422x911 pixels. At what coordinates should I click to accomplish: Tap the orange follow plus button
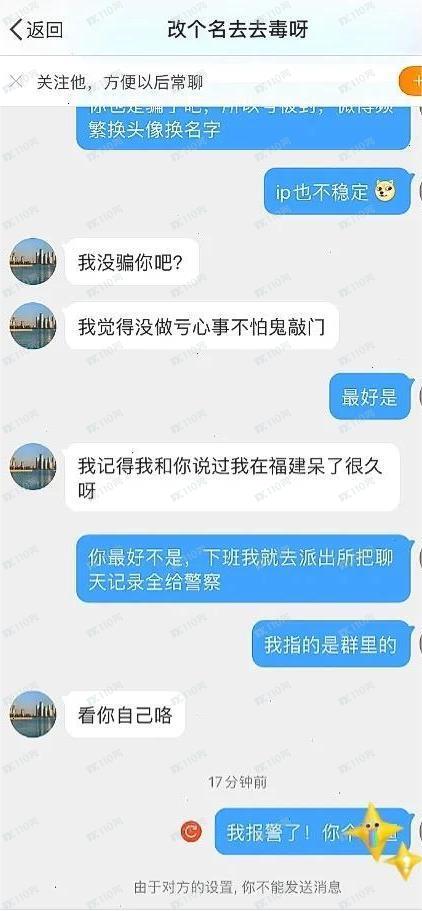click(411, 82)
